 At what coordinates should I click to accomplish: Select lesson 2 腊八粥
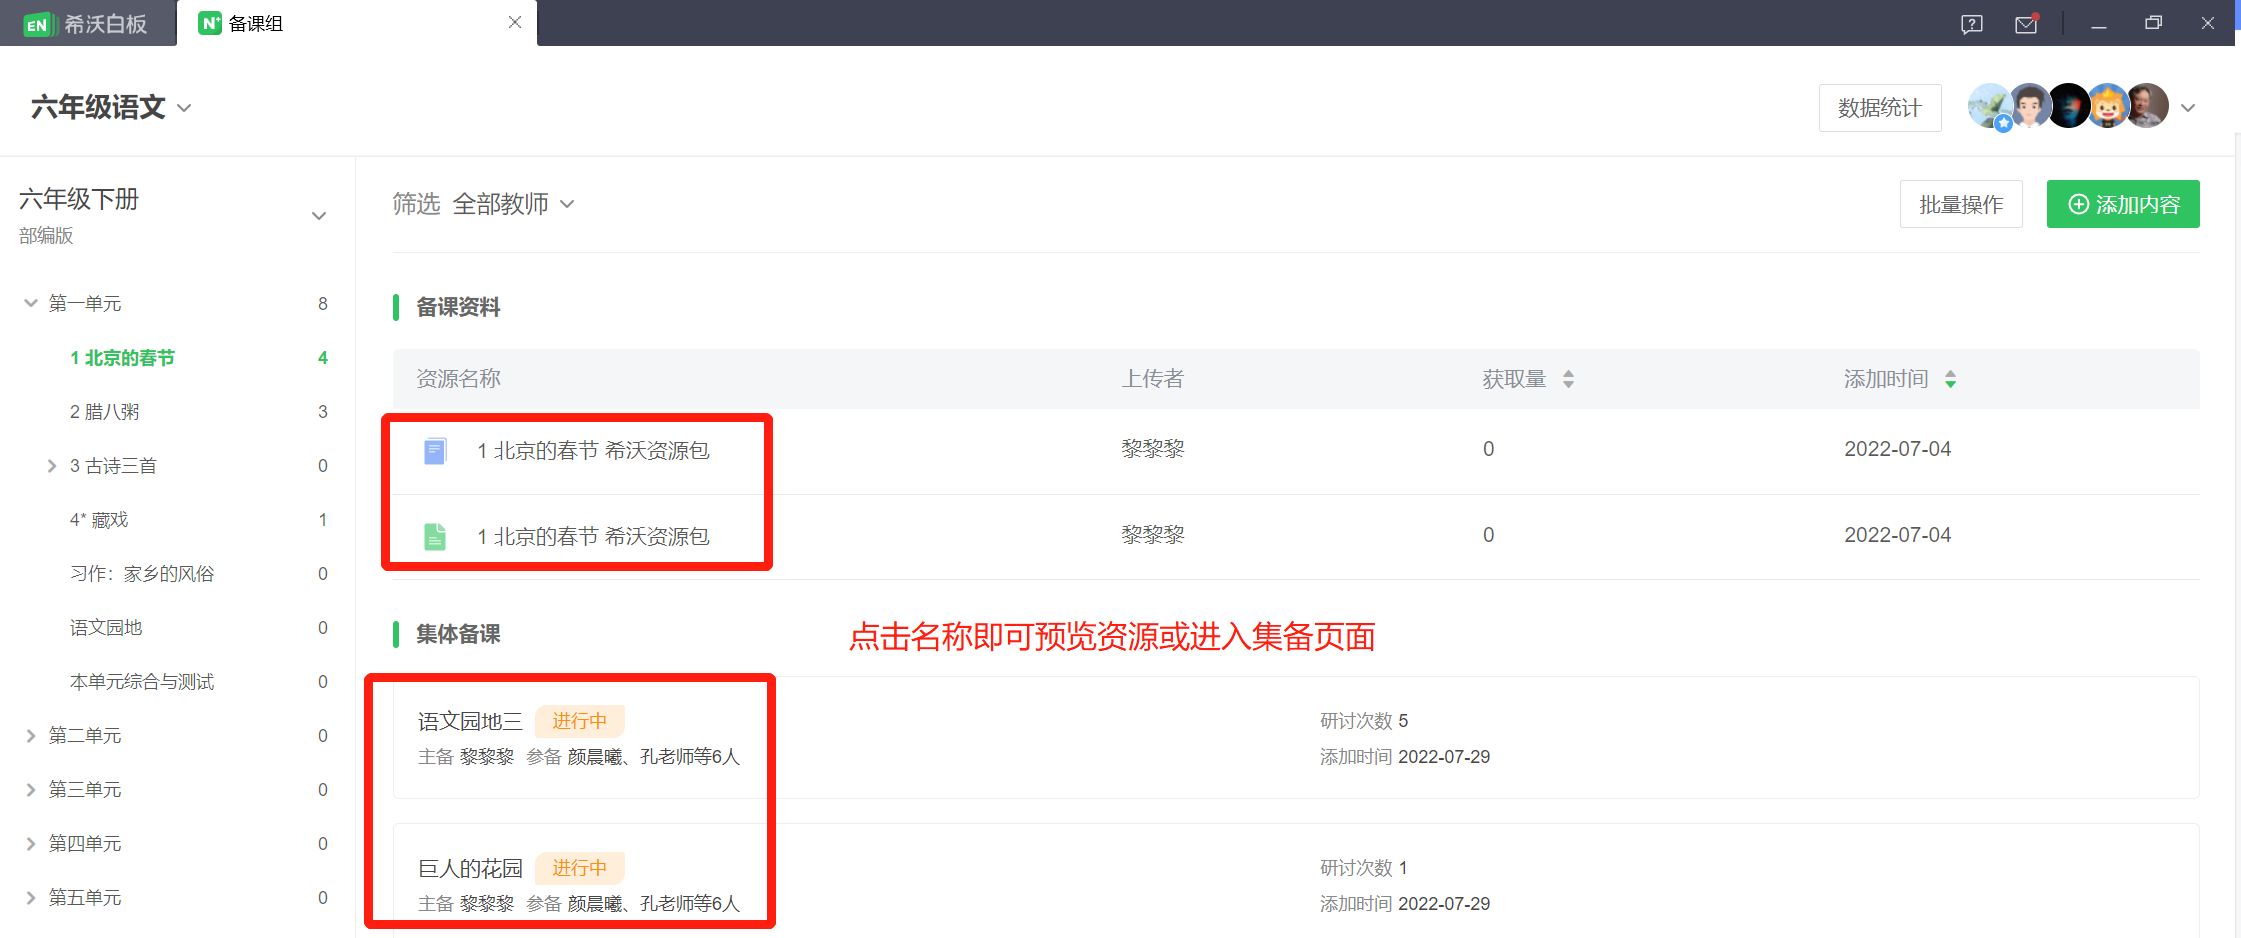pyautogui.click(x=104, y=412)
